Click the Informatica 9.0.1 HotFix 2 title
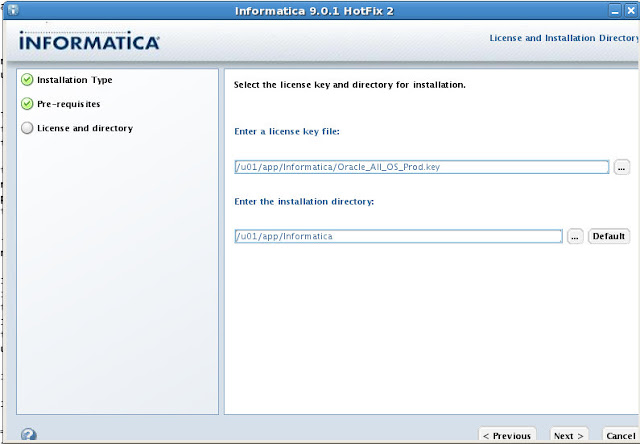This screenshot has width=640, height=444. [314, 11]
